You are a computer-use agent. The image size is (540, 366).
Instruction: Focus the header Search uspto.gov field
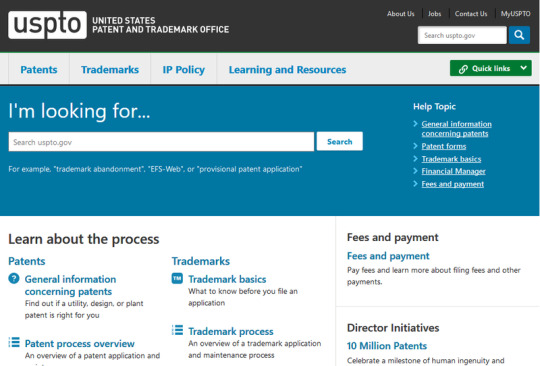(x=462, y=35)
